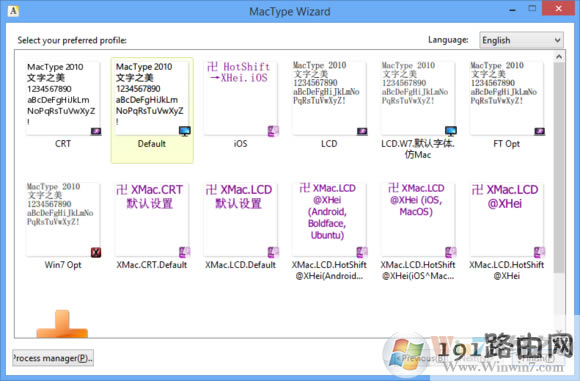Click the purple icon on iOS profile

pos(273,131)
